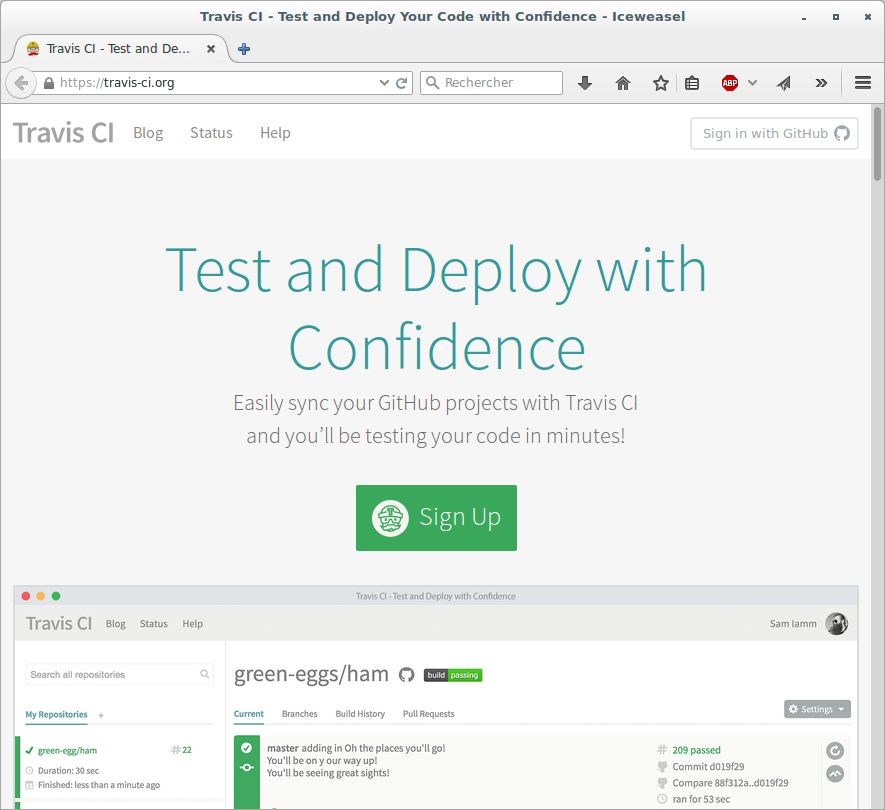Click Sam Iamm avatar image
This screenshot has height=810, width=885.
tap(836, 624)
